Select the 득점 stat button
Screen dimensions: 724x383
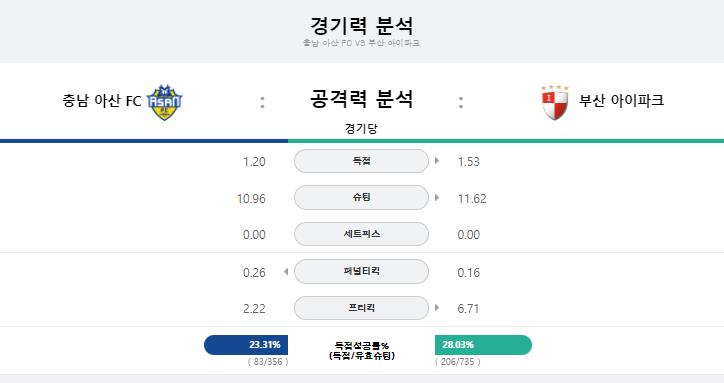coord(361,161)
